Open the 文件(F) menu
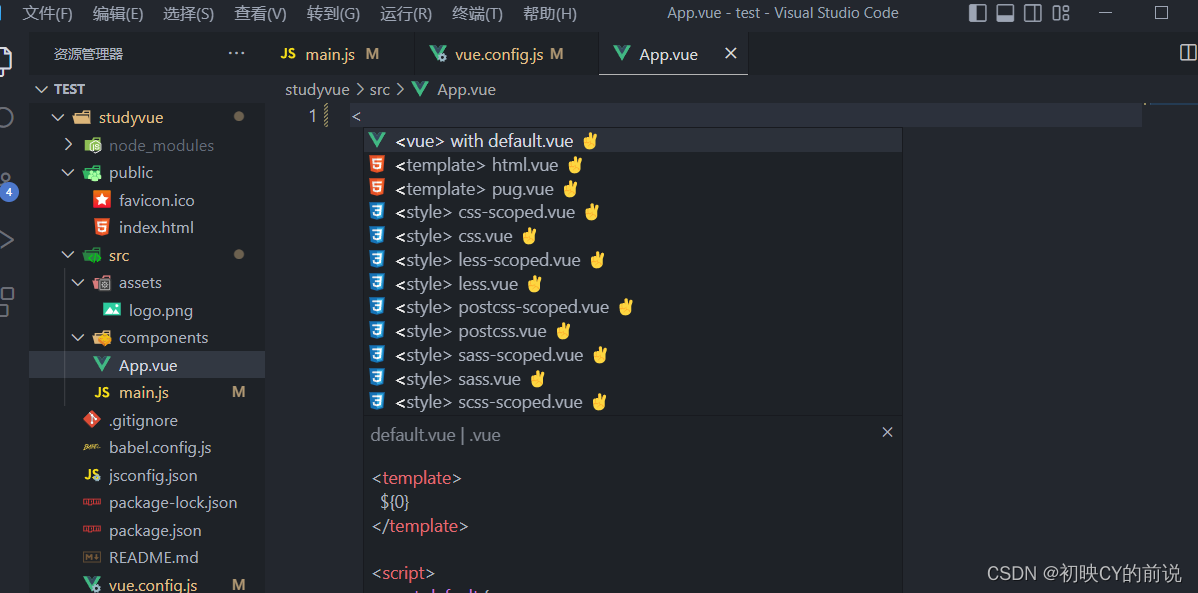The image size is (1198, 593). click(47, 14)
